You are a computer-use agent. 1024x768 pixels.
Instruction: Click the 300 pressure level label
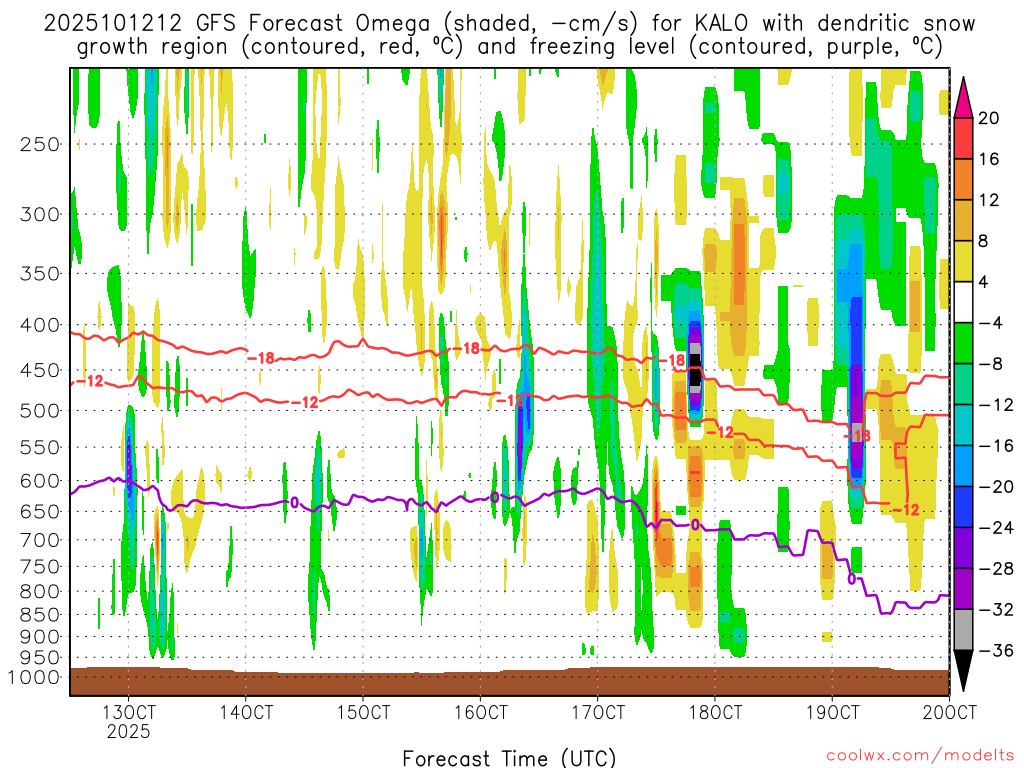coord(40,214)
